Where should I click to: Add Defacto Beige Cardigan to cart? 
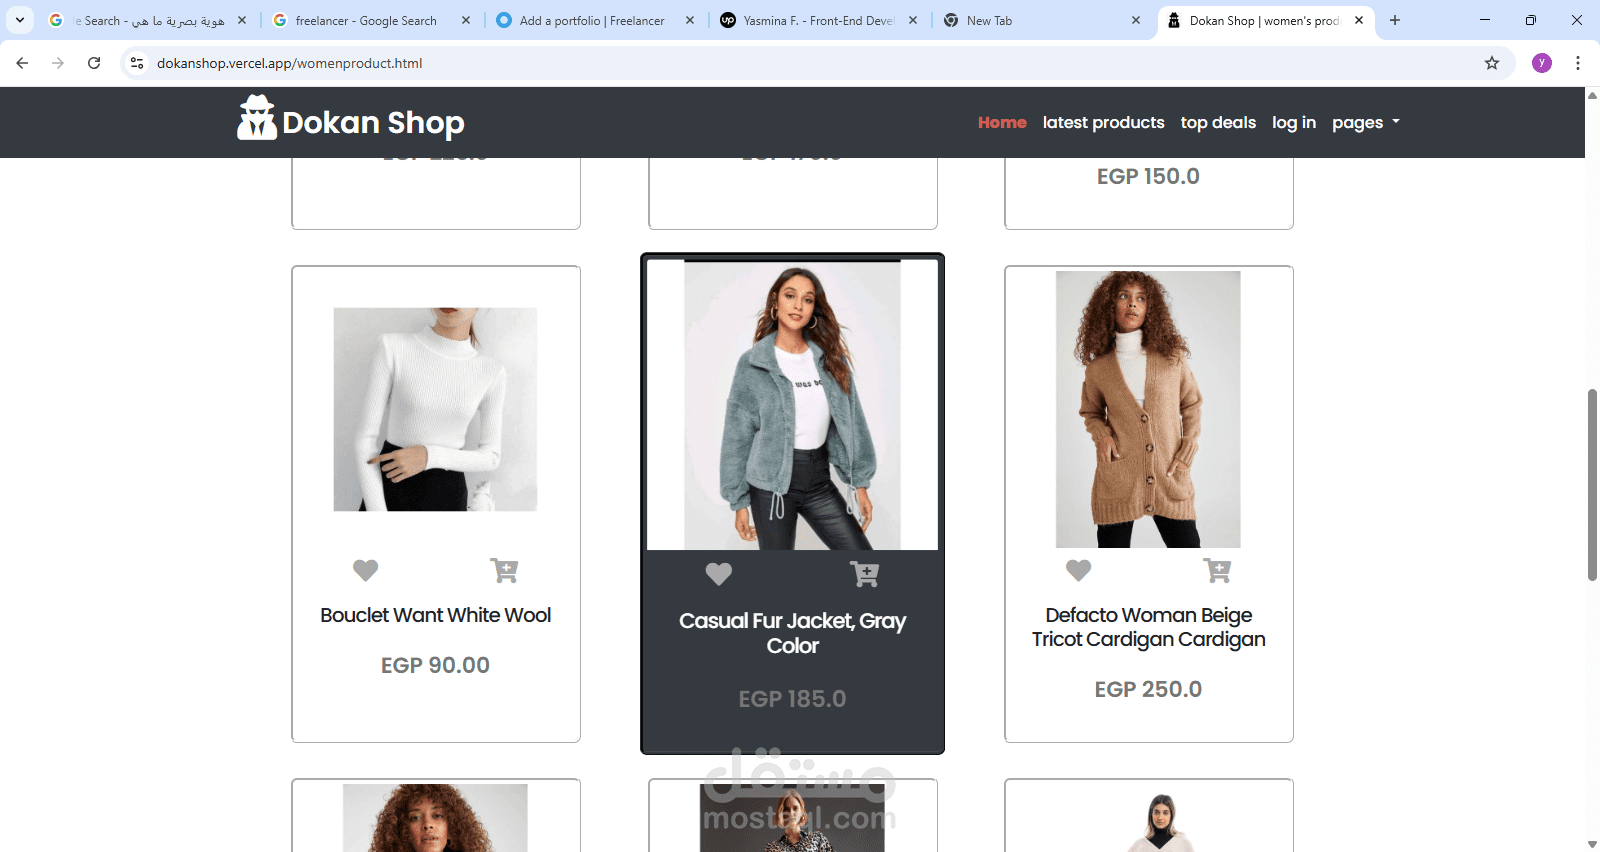(x=1217, y=570)
